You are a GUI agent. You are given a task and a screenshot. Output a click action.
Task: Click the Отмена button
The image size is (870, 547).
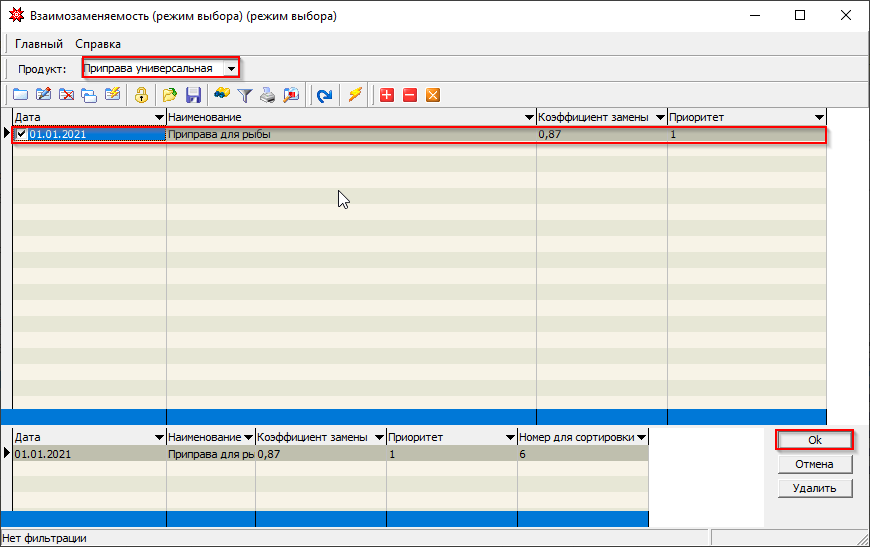click(x=814, y=464)
